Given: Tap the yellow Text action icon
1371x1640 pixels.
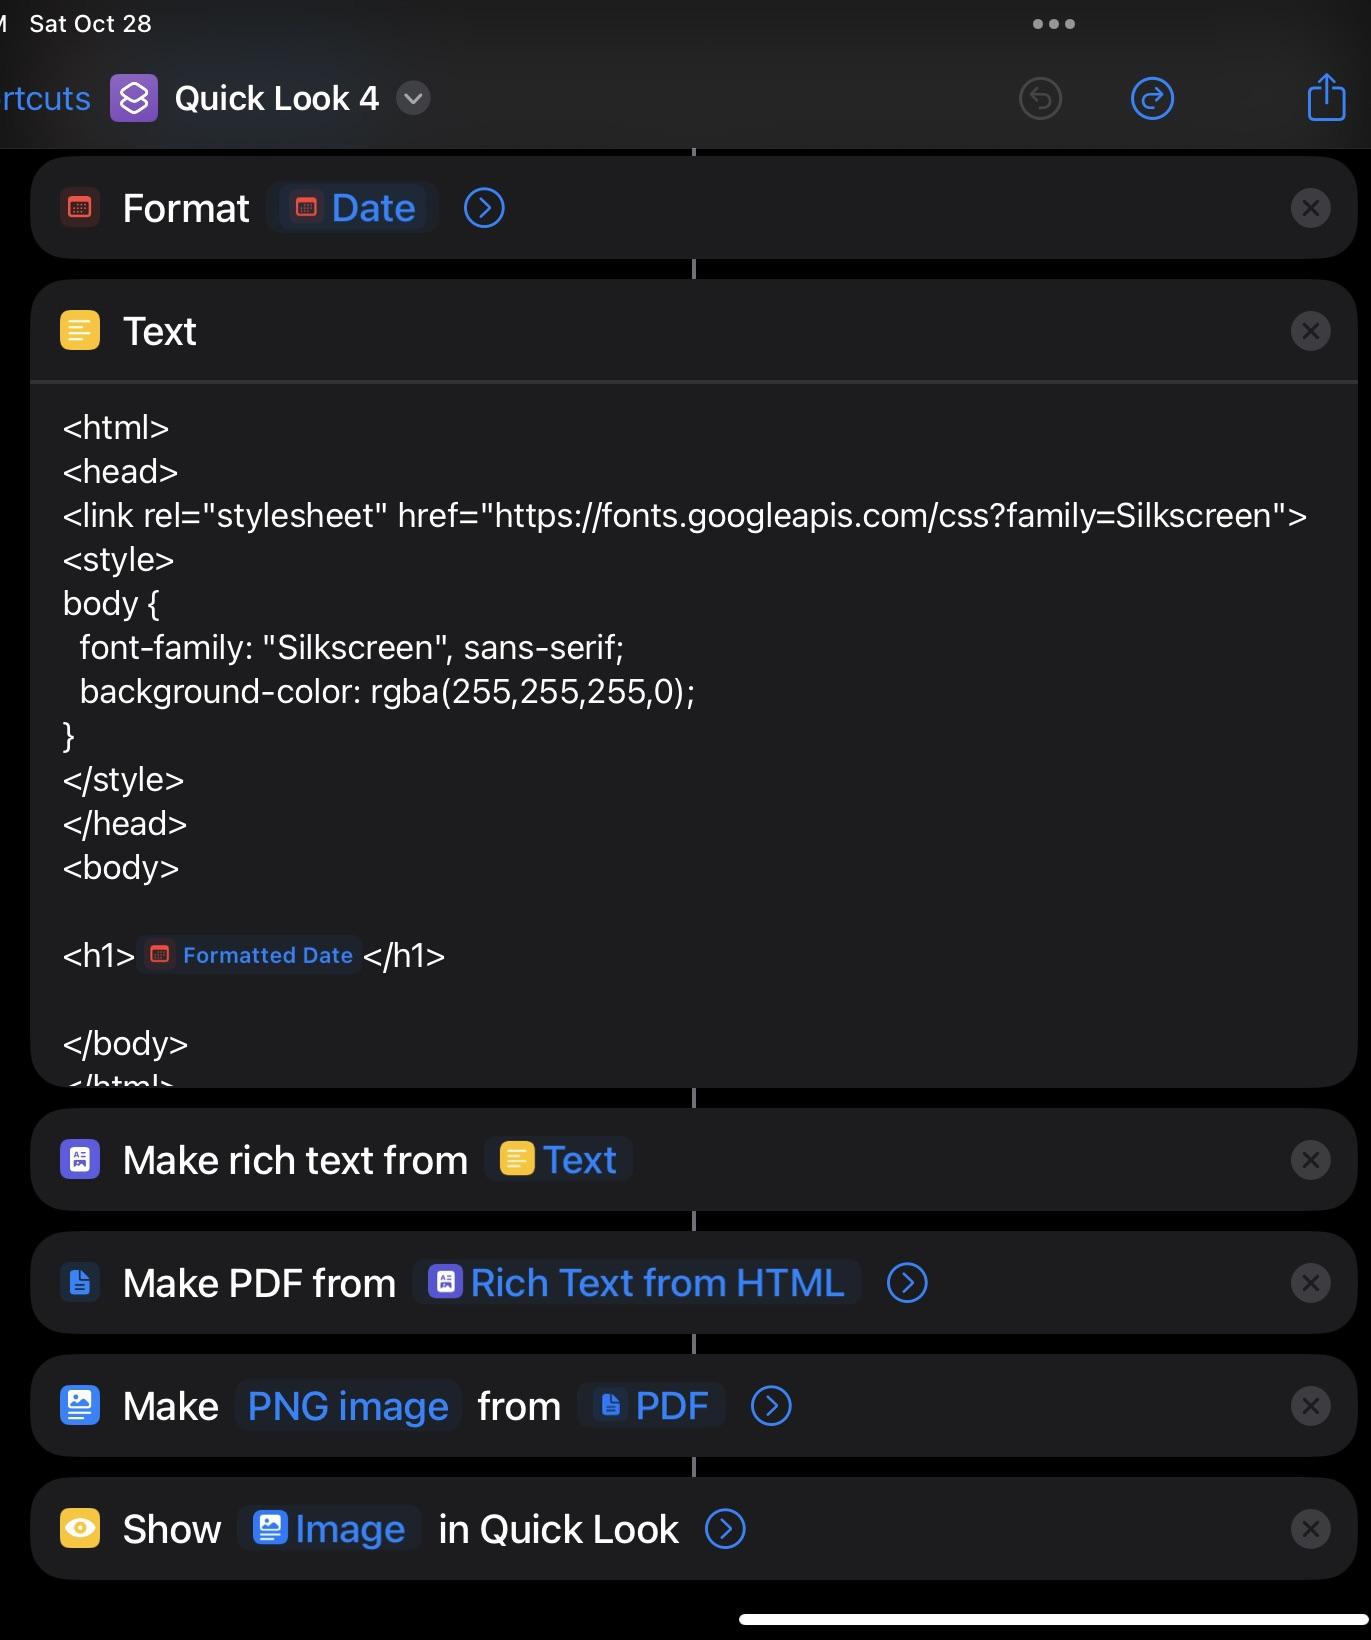Looking at the screenshot, I should tap(80, 331).
